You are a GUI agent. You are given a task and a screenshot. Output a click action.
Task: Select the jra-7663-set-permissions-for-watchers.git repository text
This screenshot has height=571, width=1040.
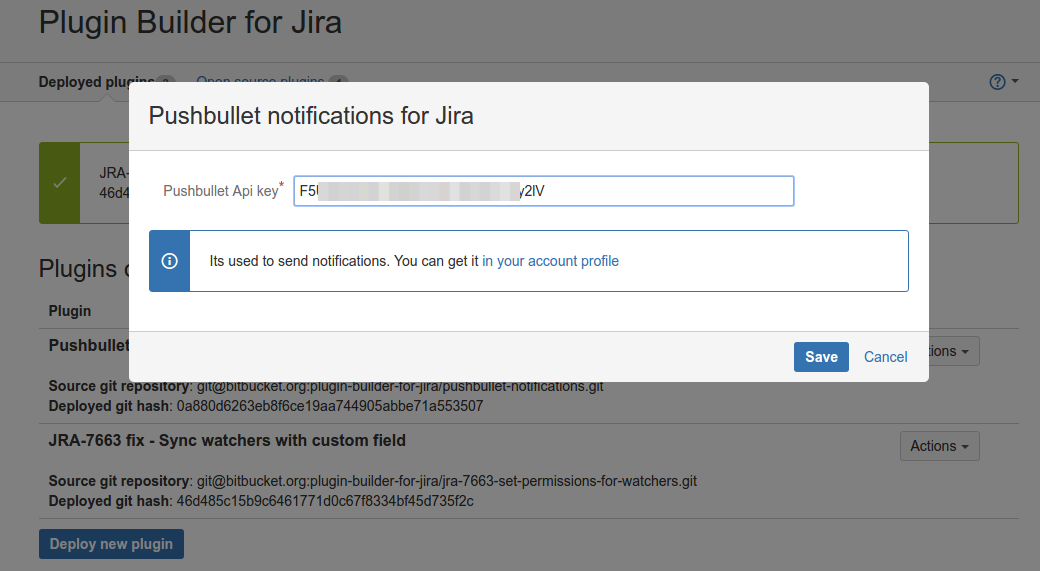click(x=447, y=481)
